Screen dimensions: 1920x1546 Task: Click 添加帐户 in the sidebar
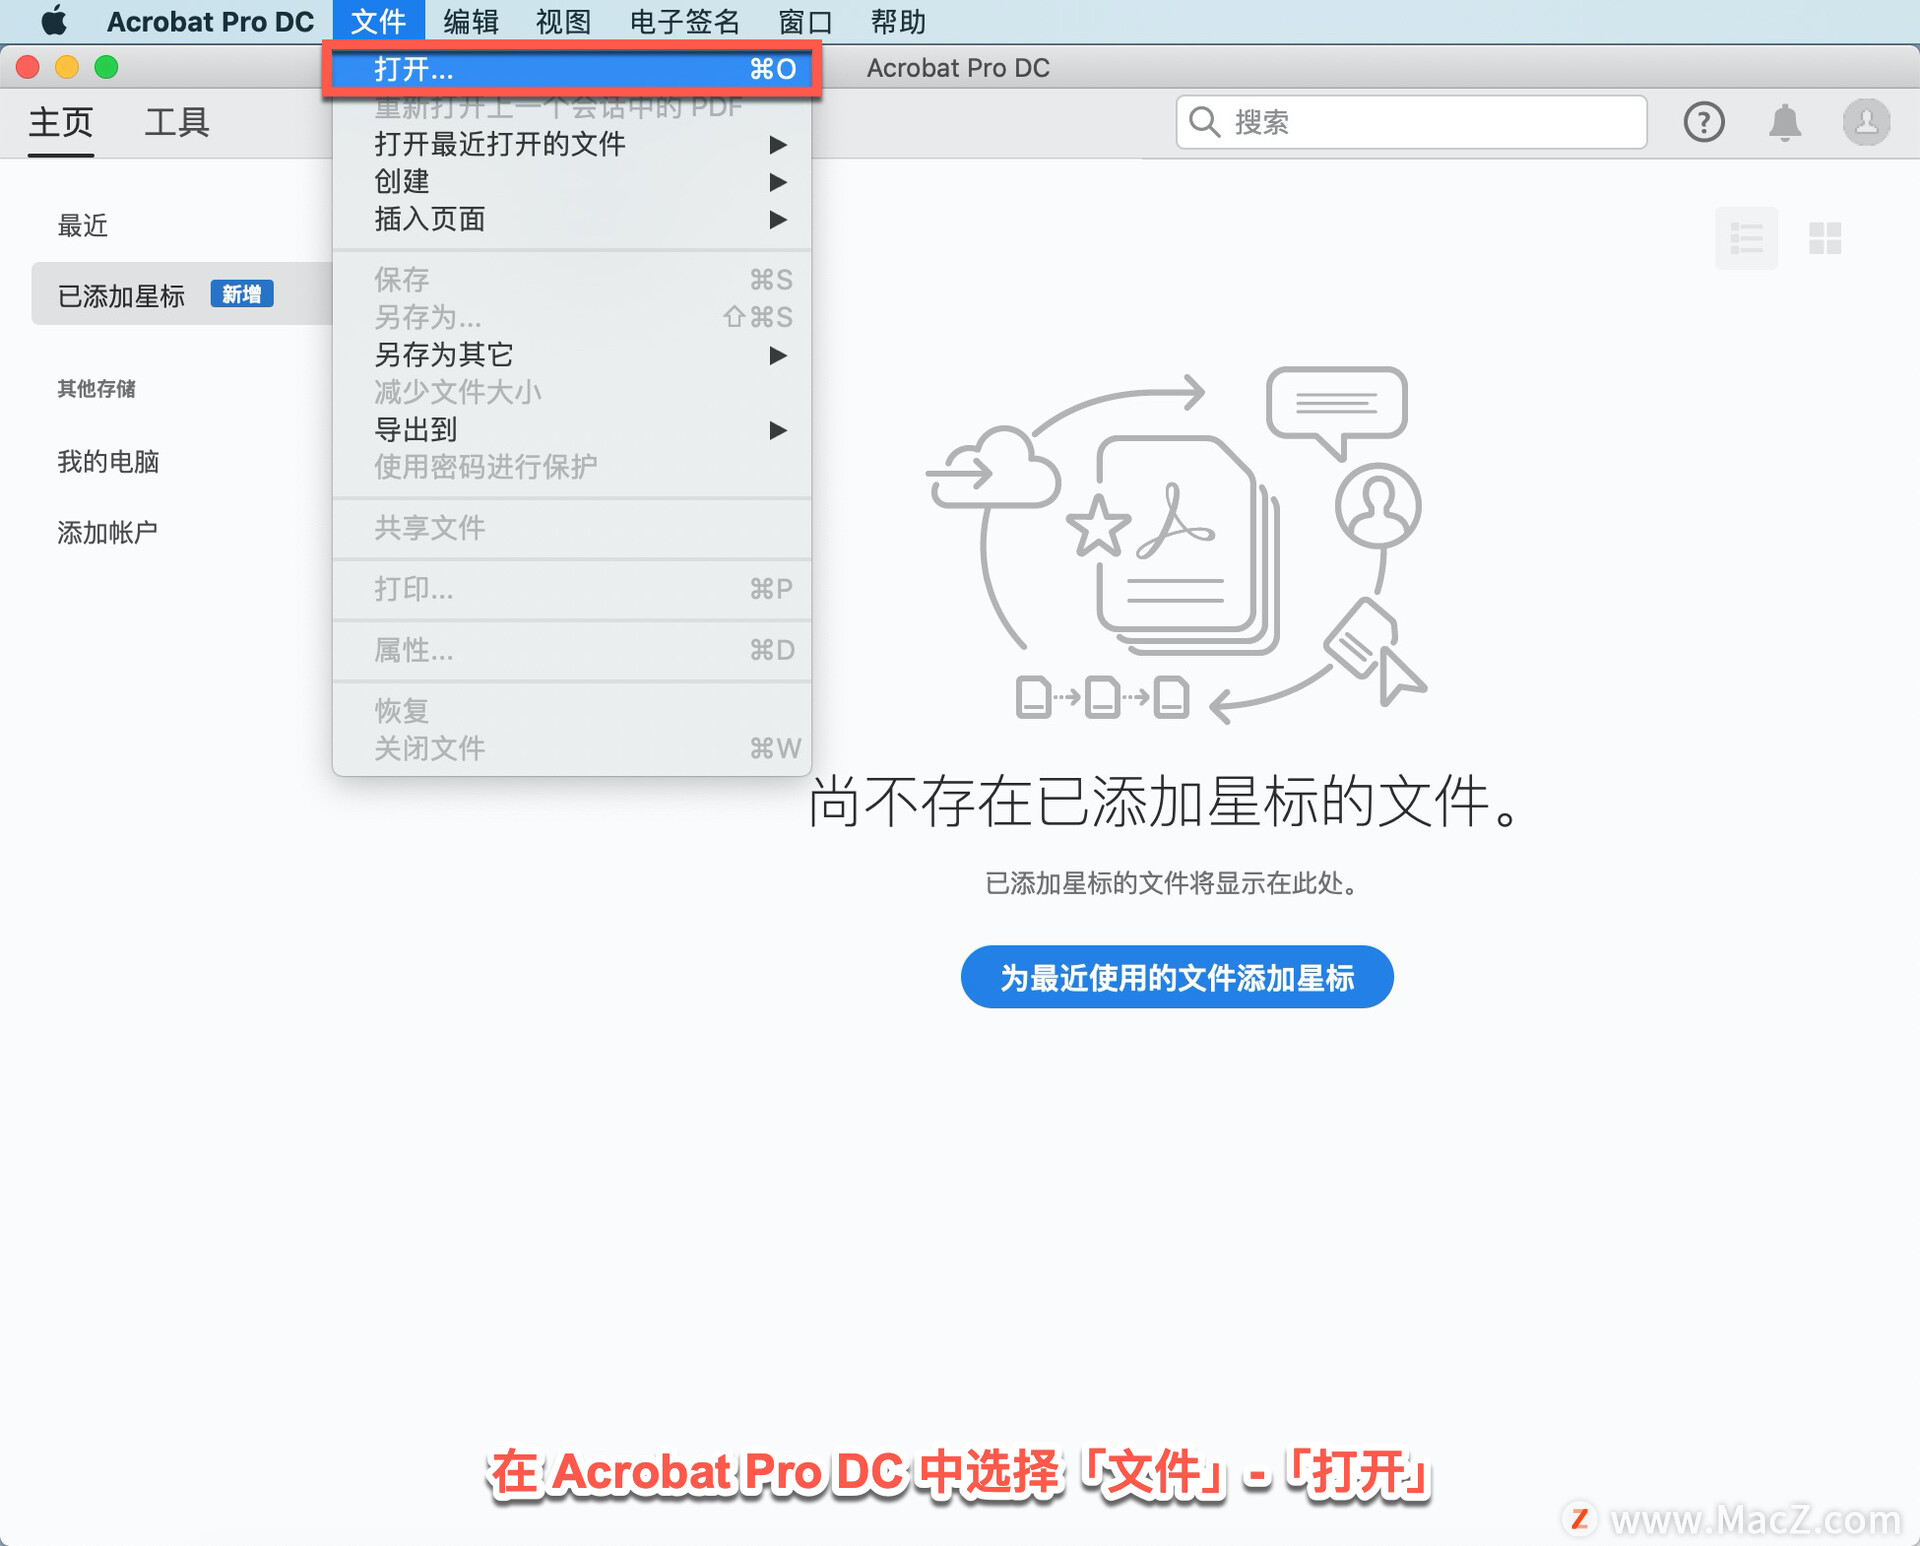(107, 533)
